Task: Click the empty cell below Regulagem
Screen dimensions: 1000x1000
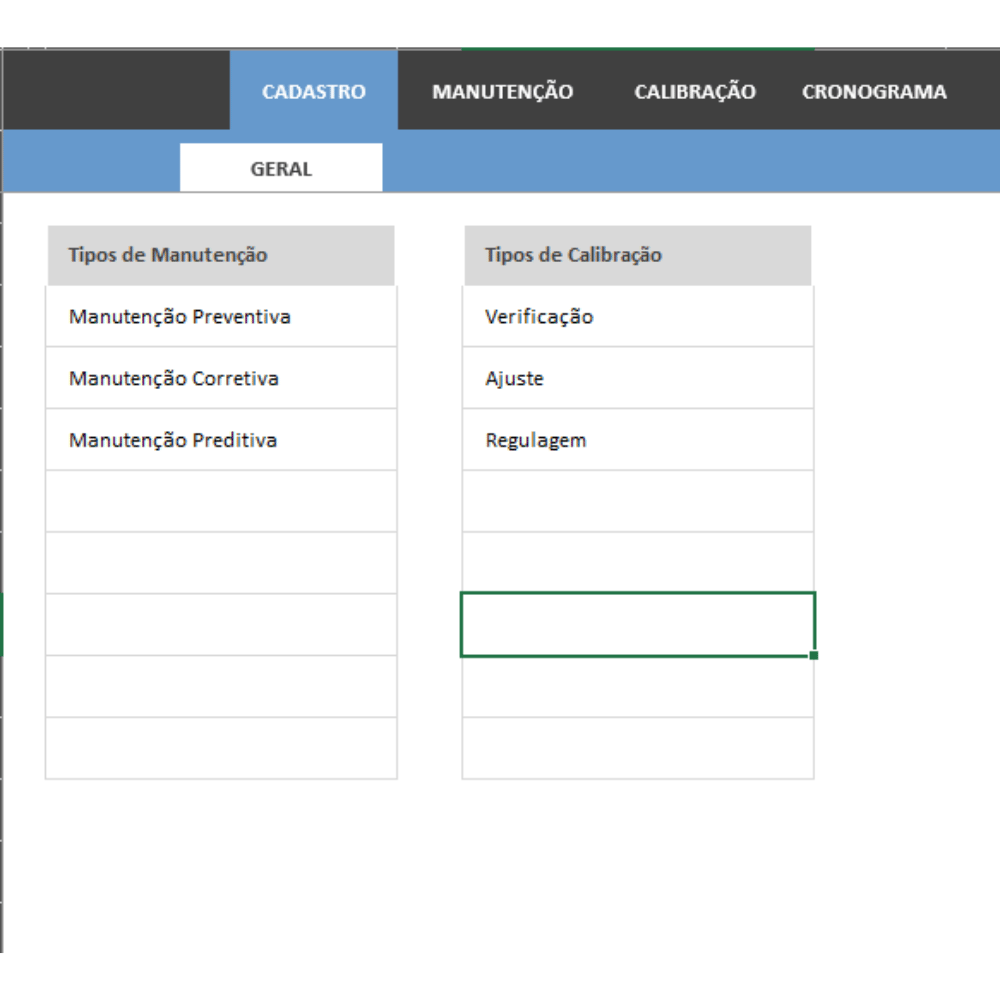Action: tap(638, 501)
